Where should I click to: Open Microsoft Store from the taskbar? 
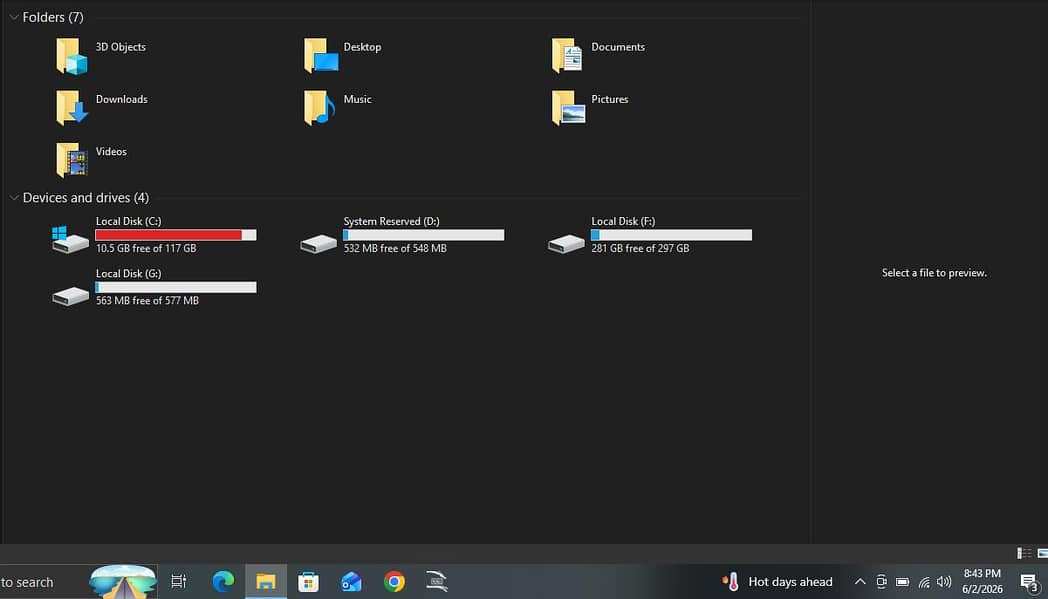[x=308, y=582]
